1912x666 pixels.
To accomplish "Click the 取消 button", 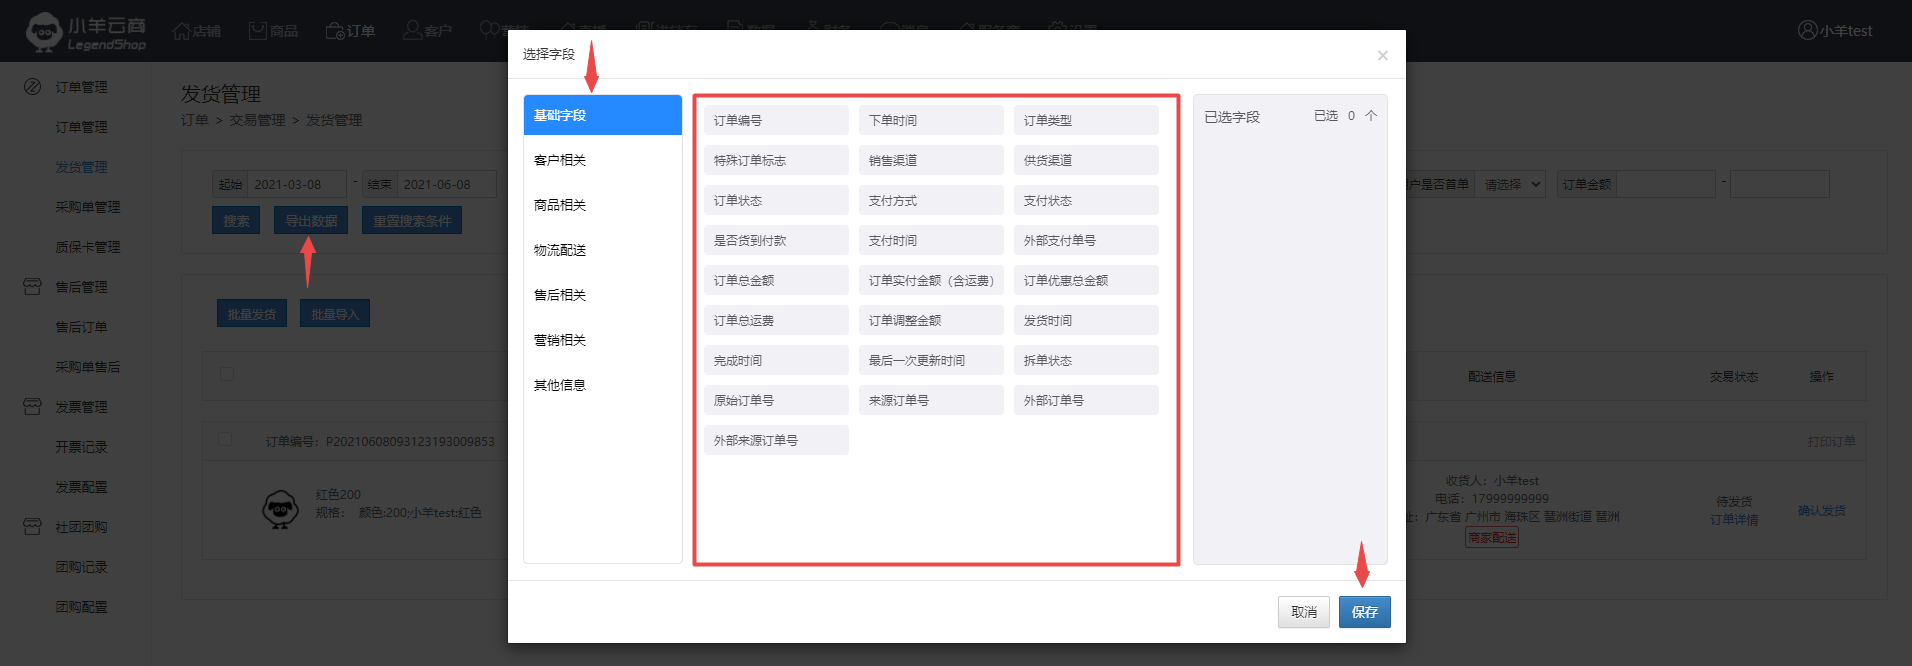I will click(x=1303, y=612).
